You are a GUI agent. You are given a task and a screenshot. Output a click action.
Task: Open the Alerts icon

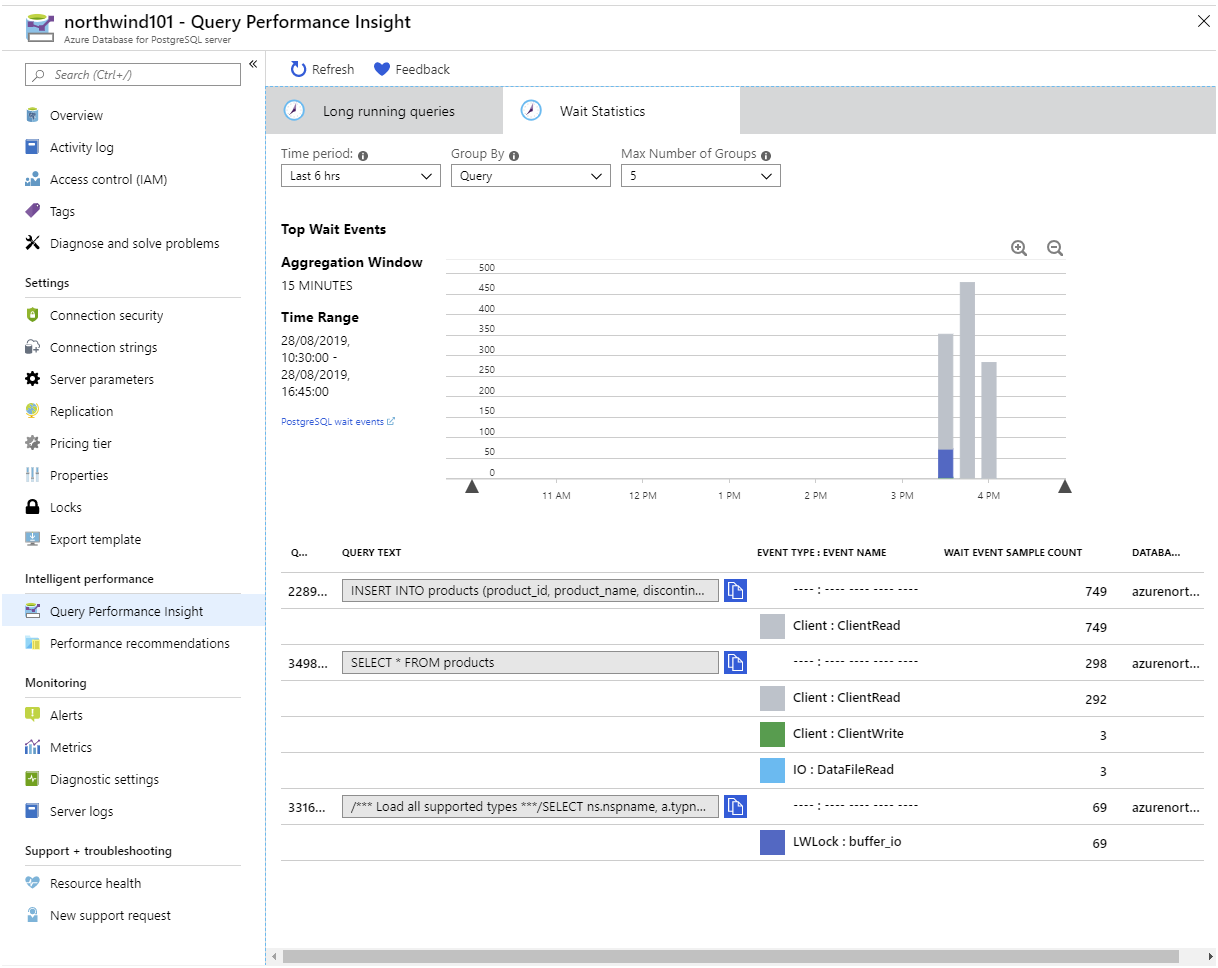33,715
